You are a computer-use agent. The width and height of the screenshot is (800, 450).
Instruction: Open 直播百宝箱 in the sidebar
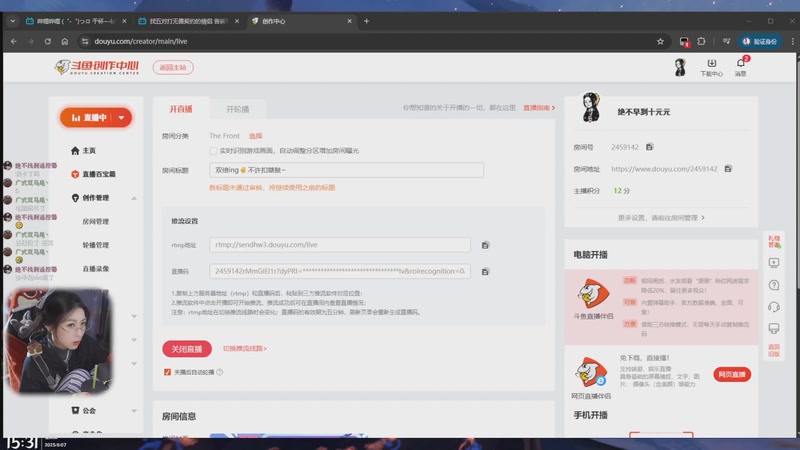click(x=93, y=174)
